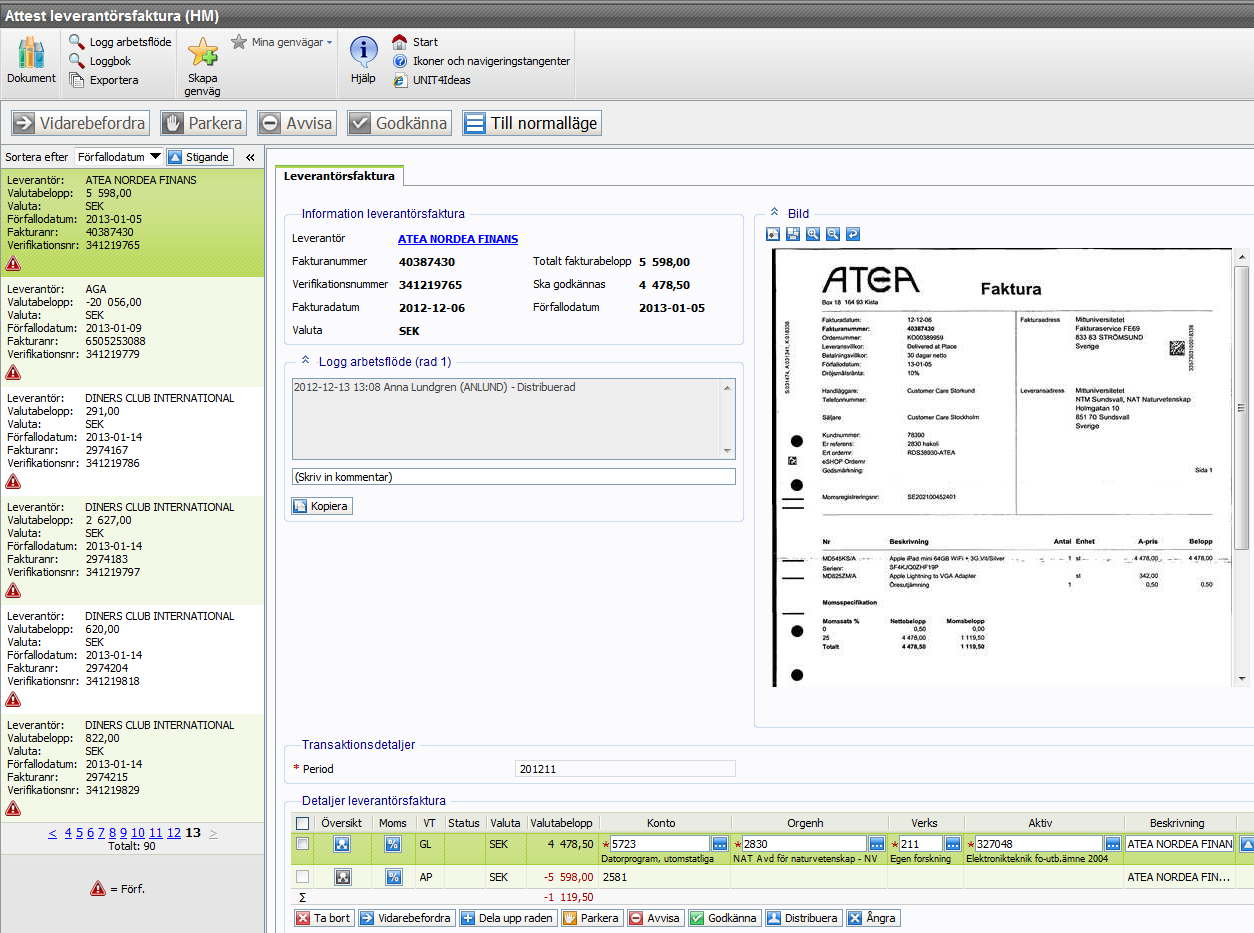This screenshot has width=1254, height=933.
Task: Open the Loggbok tool
Action: click(100, 61)
